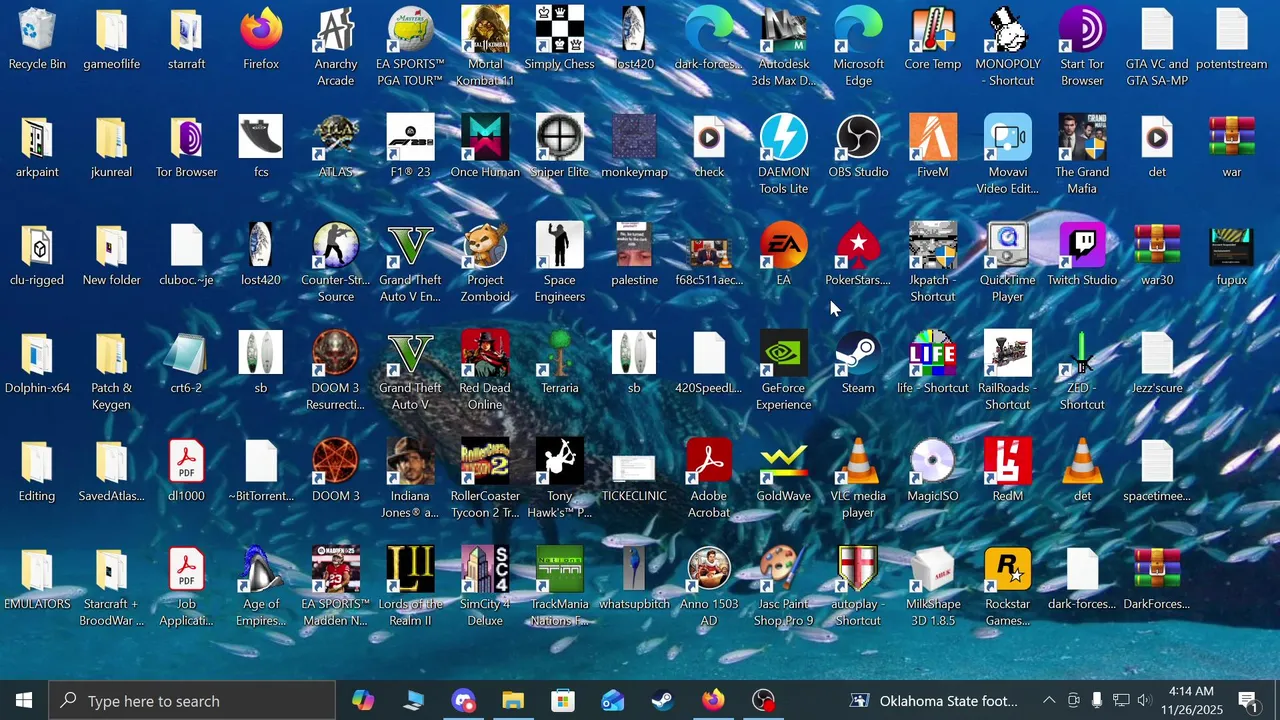Open the Anarchy Arcade shortcut
Image resolution: width=1280 pixels, height=720 pixels.
pyautogui.click(x=336, y=48)
